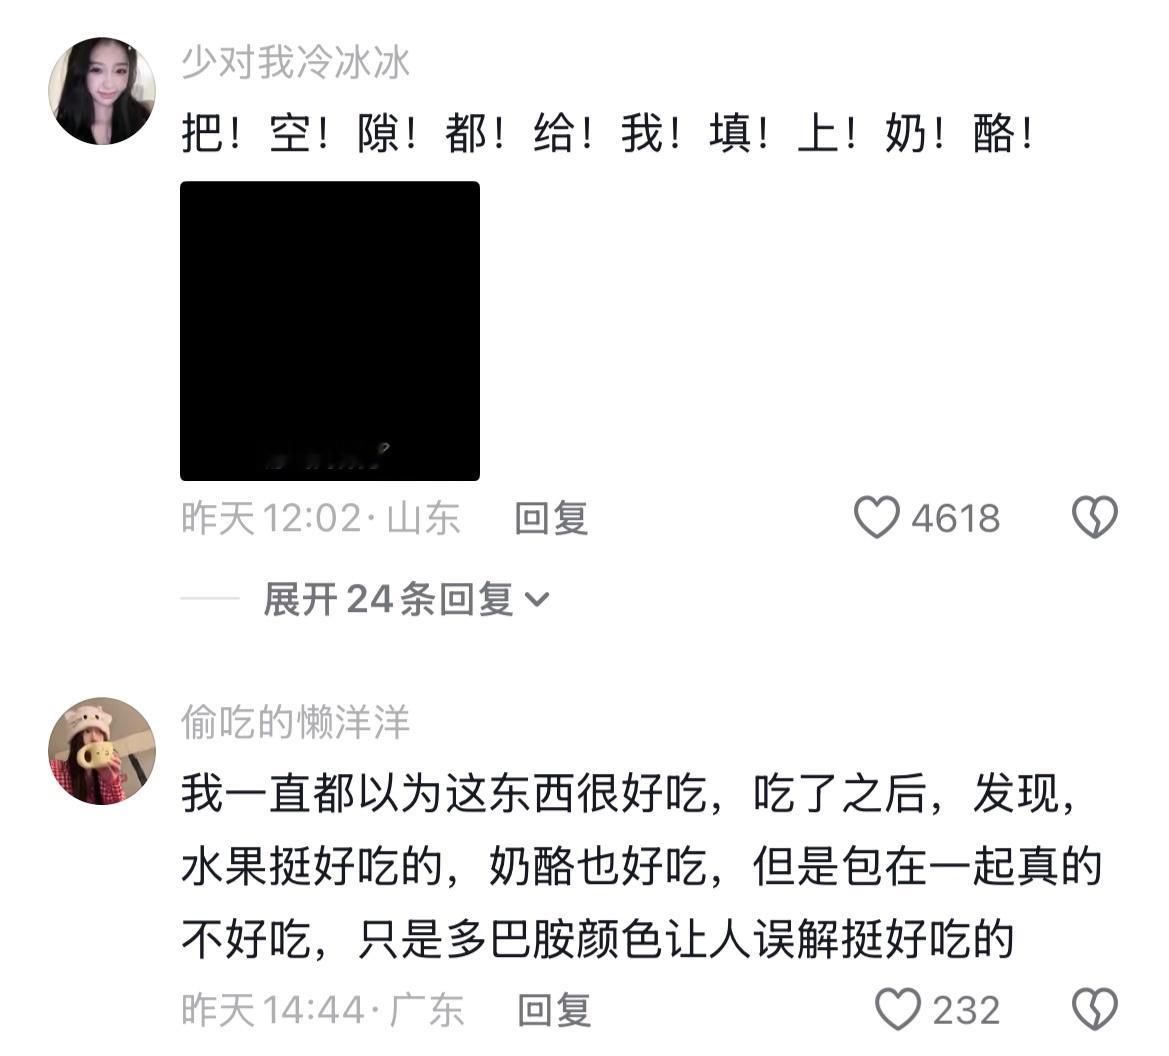Open 偷吃的懒洋洋's profile avatar
Viewport: 1169px width, 1056px height.
[102, 751]
